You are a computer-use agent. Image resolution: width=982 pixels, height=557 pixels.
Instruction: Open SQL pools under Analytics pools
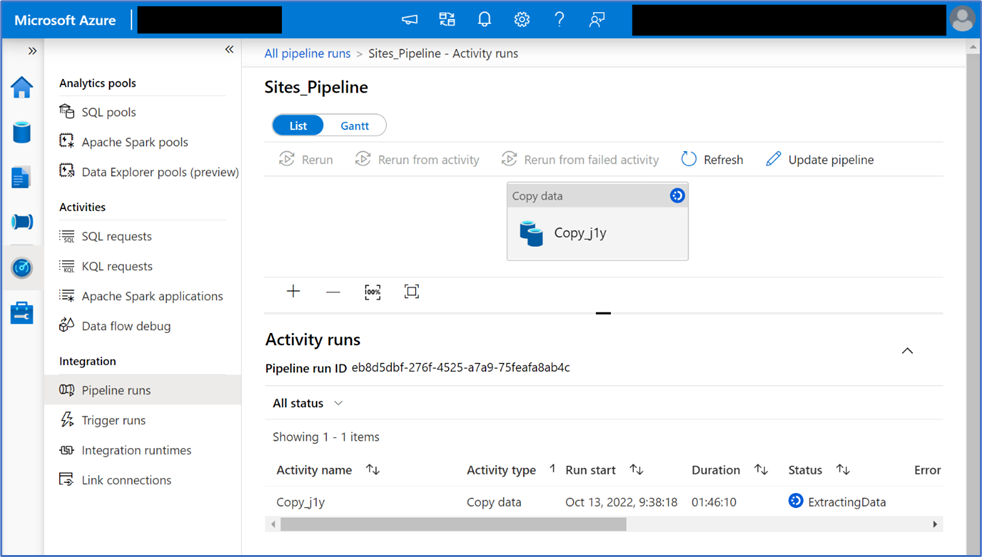109,112
